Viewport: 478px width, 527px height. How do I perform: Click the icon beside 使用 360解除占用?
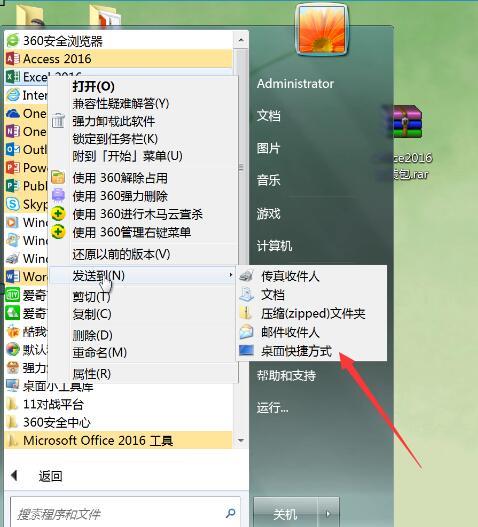(58, 177)
